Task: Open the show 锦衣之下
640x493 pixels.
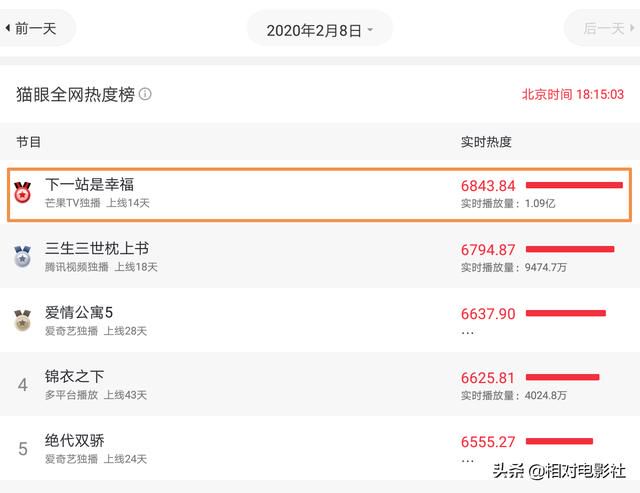Action: point(74,376)
